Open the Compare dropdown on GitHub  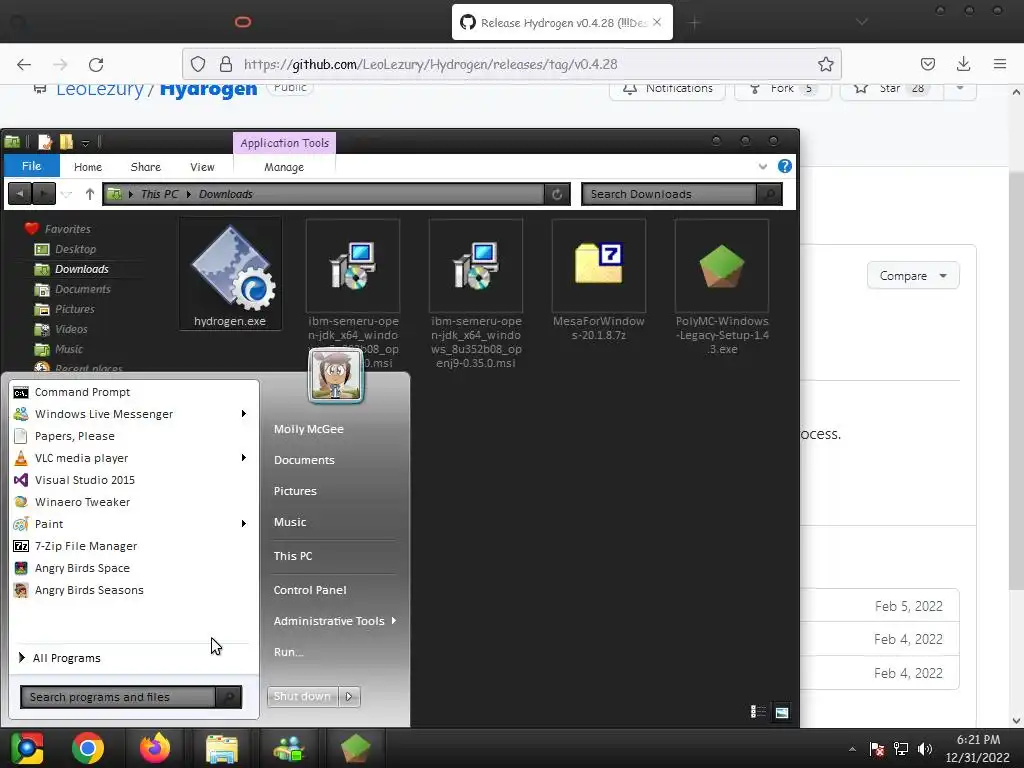pos(913,276)
